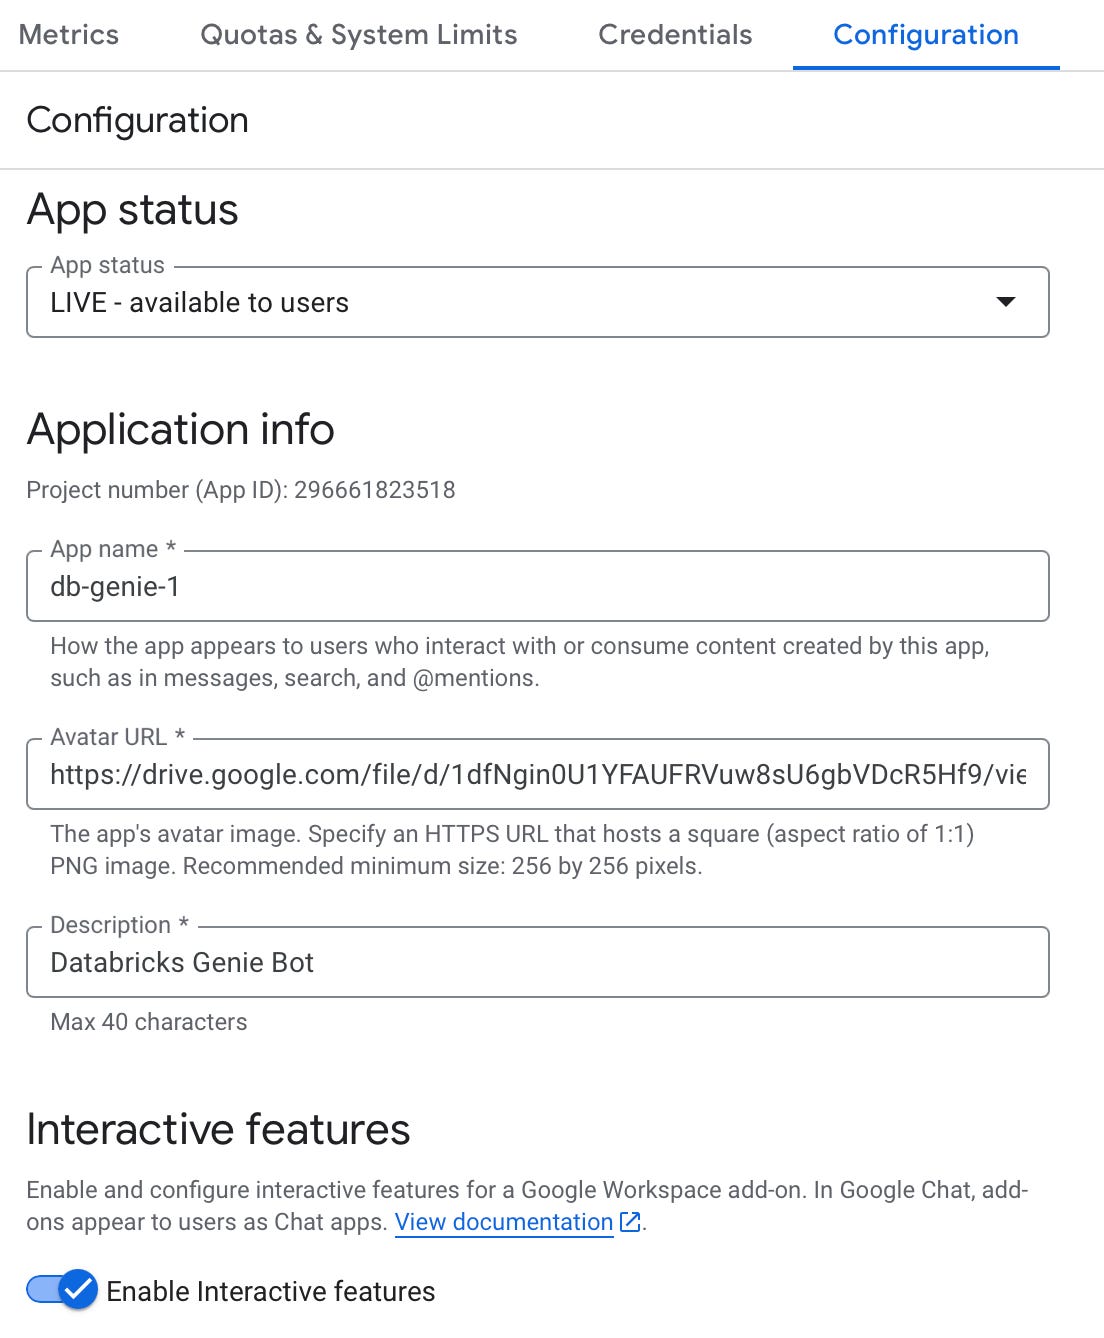
Task: Click the external link icon beside View documentation
Action: tap(630, 1222)
